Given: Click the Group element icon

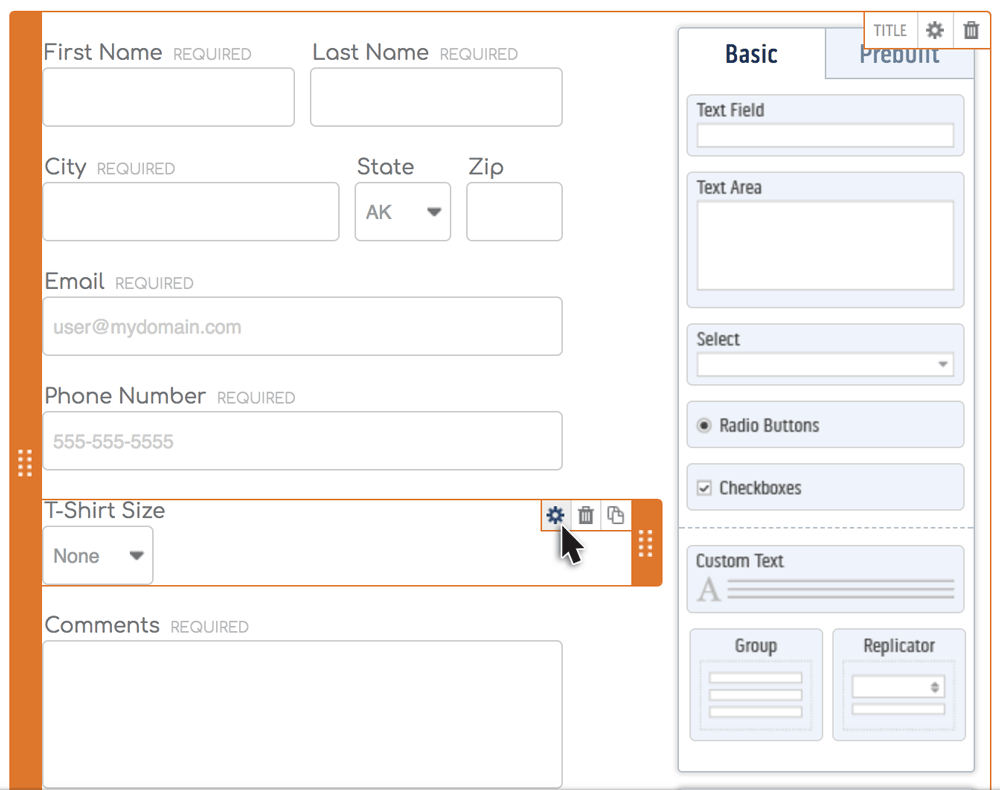Looking at the screenshot, I should [x=755, y=684].
